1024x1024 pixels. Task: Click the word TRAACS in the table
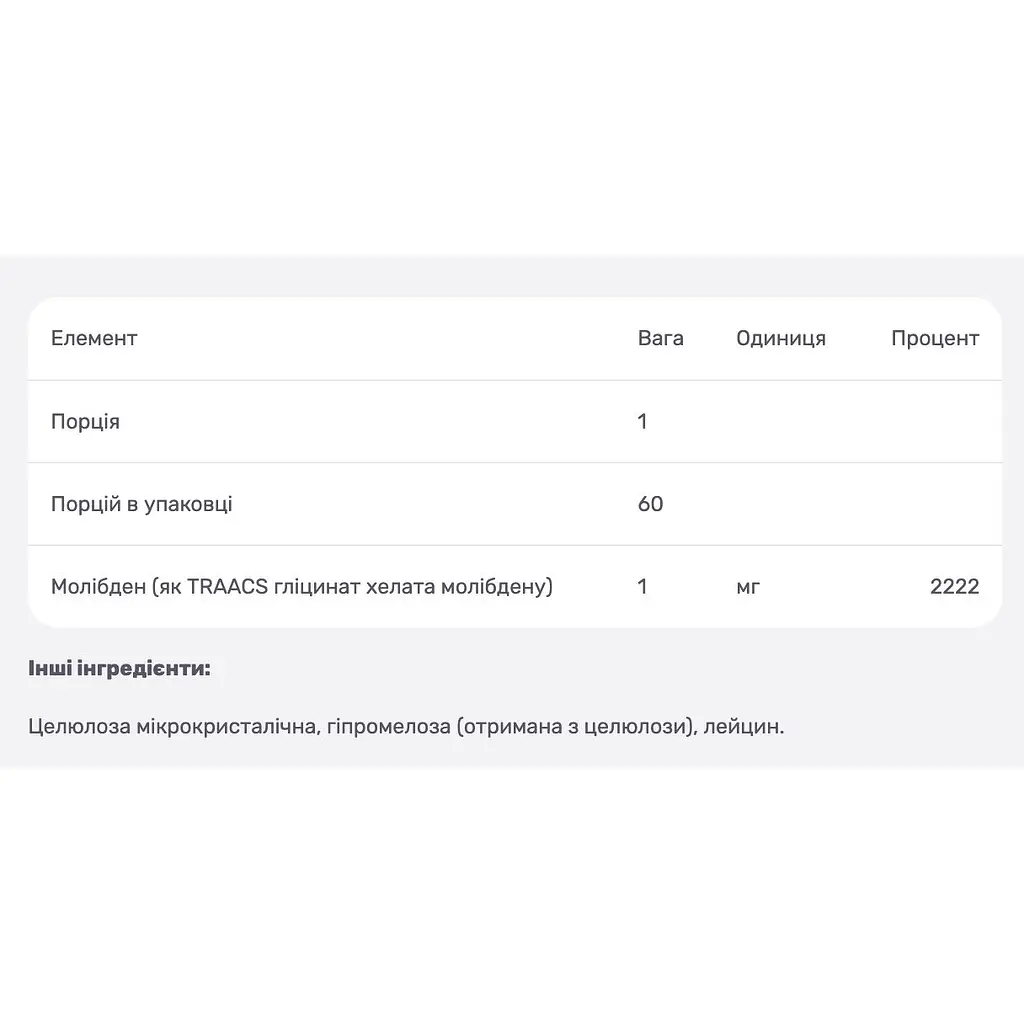[x=227, y=586]
